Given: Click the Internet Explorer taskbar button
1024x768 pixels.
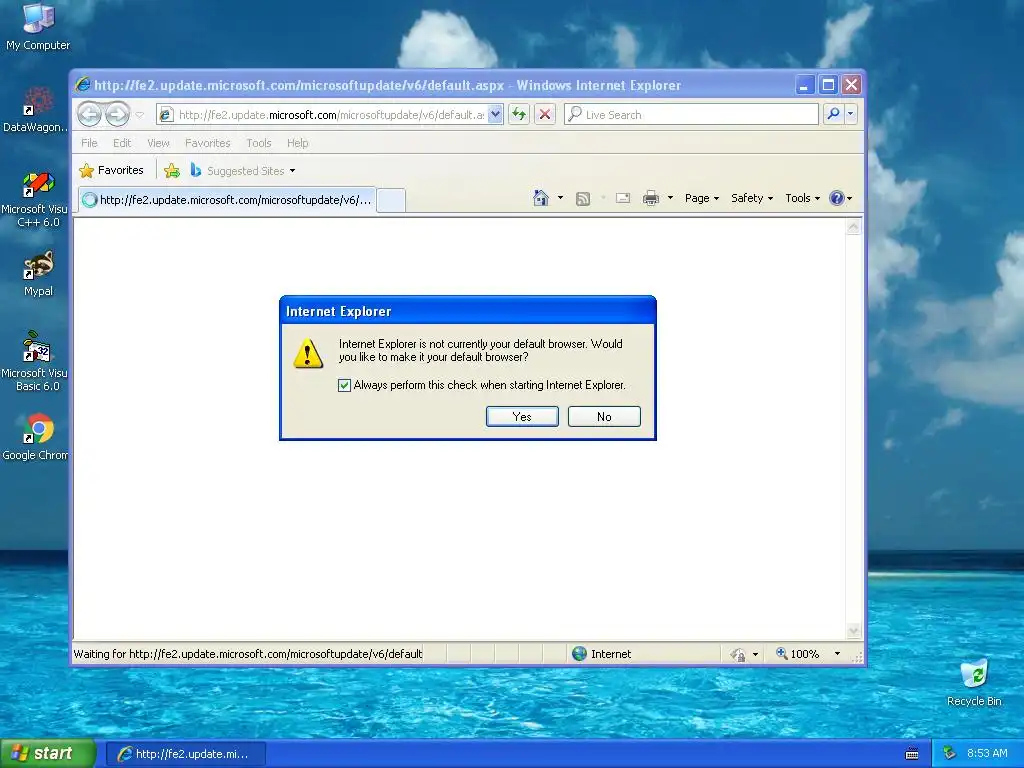Looking at the screenshot, I should tap(186, 754).
